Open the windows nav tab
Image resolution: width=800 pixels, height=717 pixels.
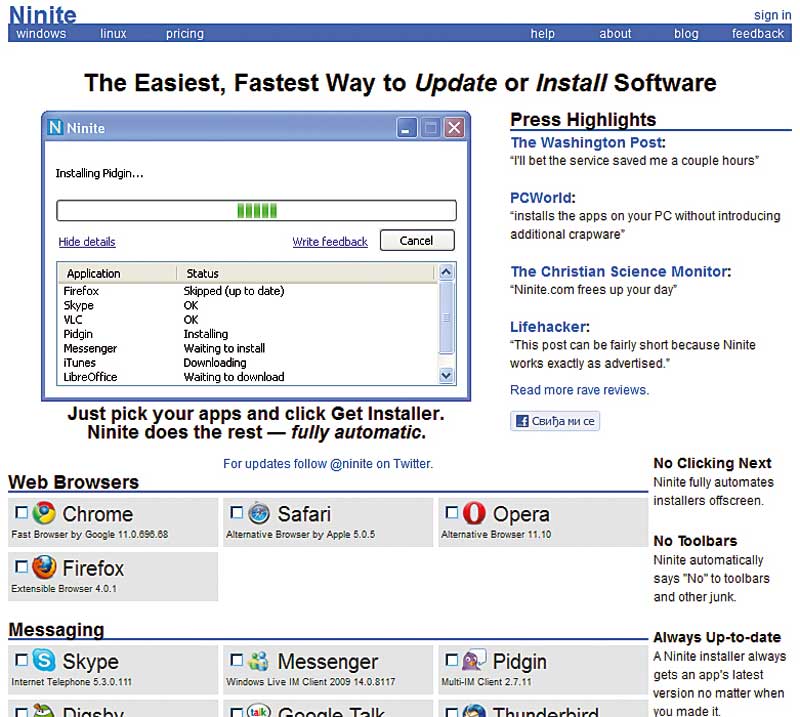(41, 34)
